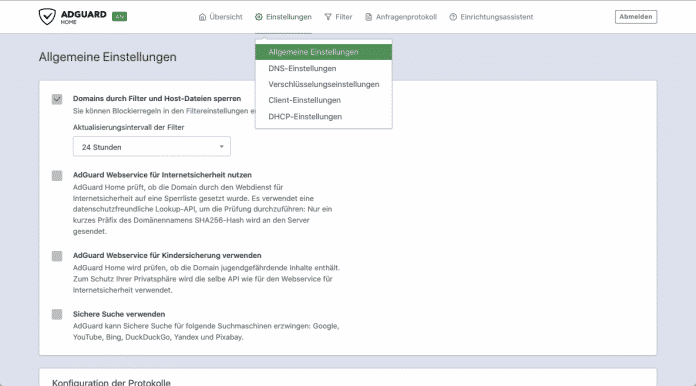Open Anfragenprotokoll in navigation
Image resolution: width=696 pixels, height=386 pixels.
tap(401, 17)
